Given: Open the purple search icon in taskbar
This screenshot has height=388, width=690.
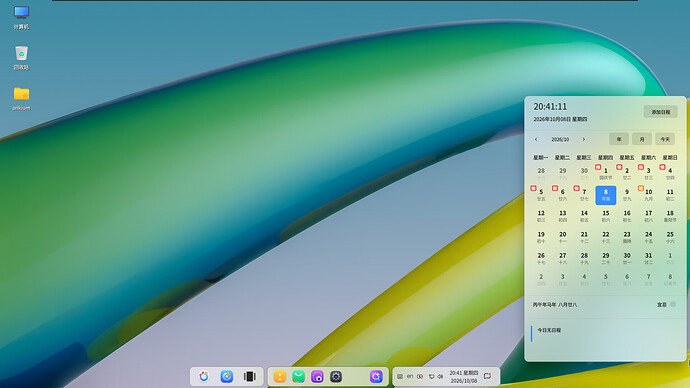Looking at the screenshot, I should (x=376, y=376).
